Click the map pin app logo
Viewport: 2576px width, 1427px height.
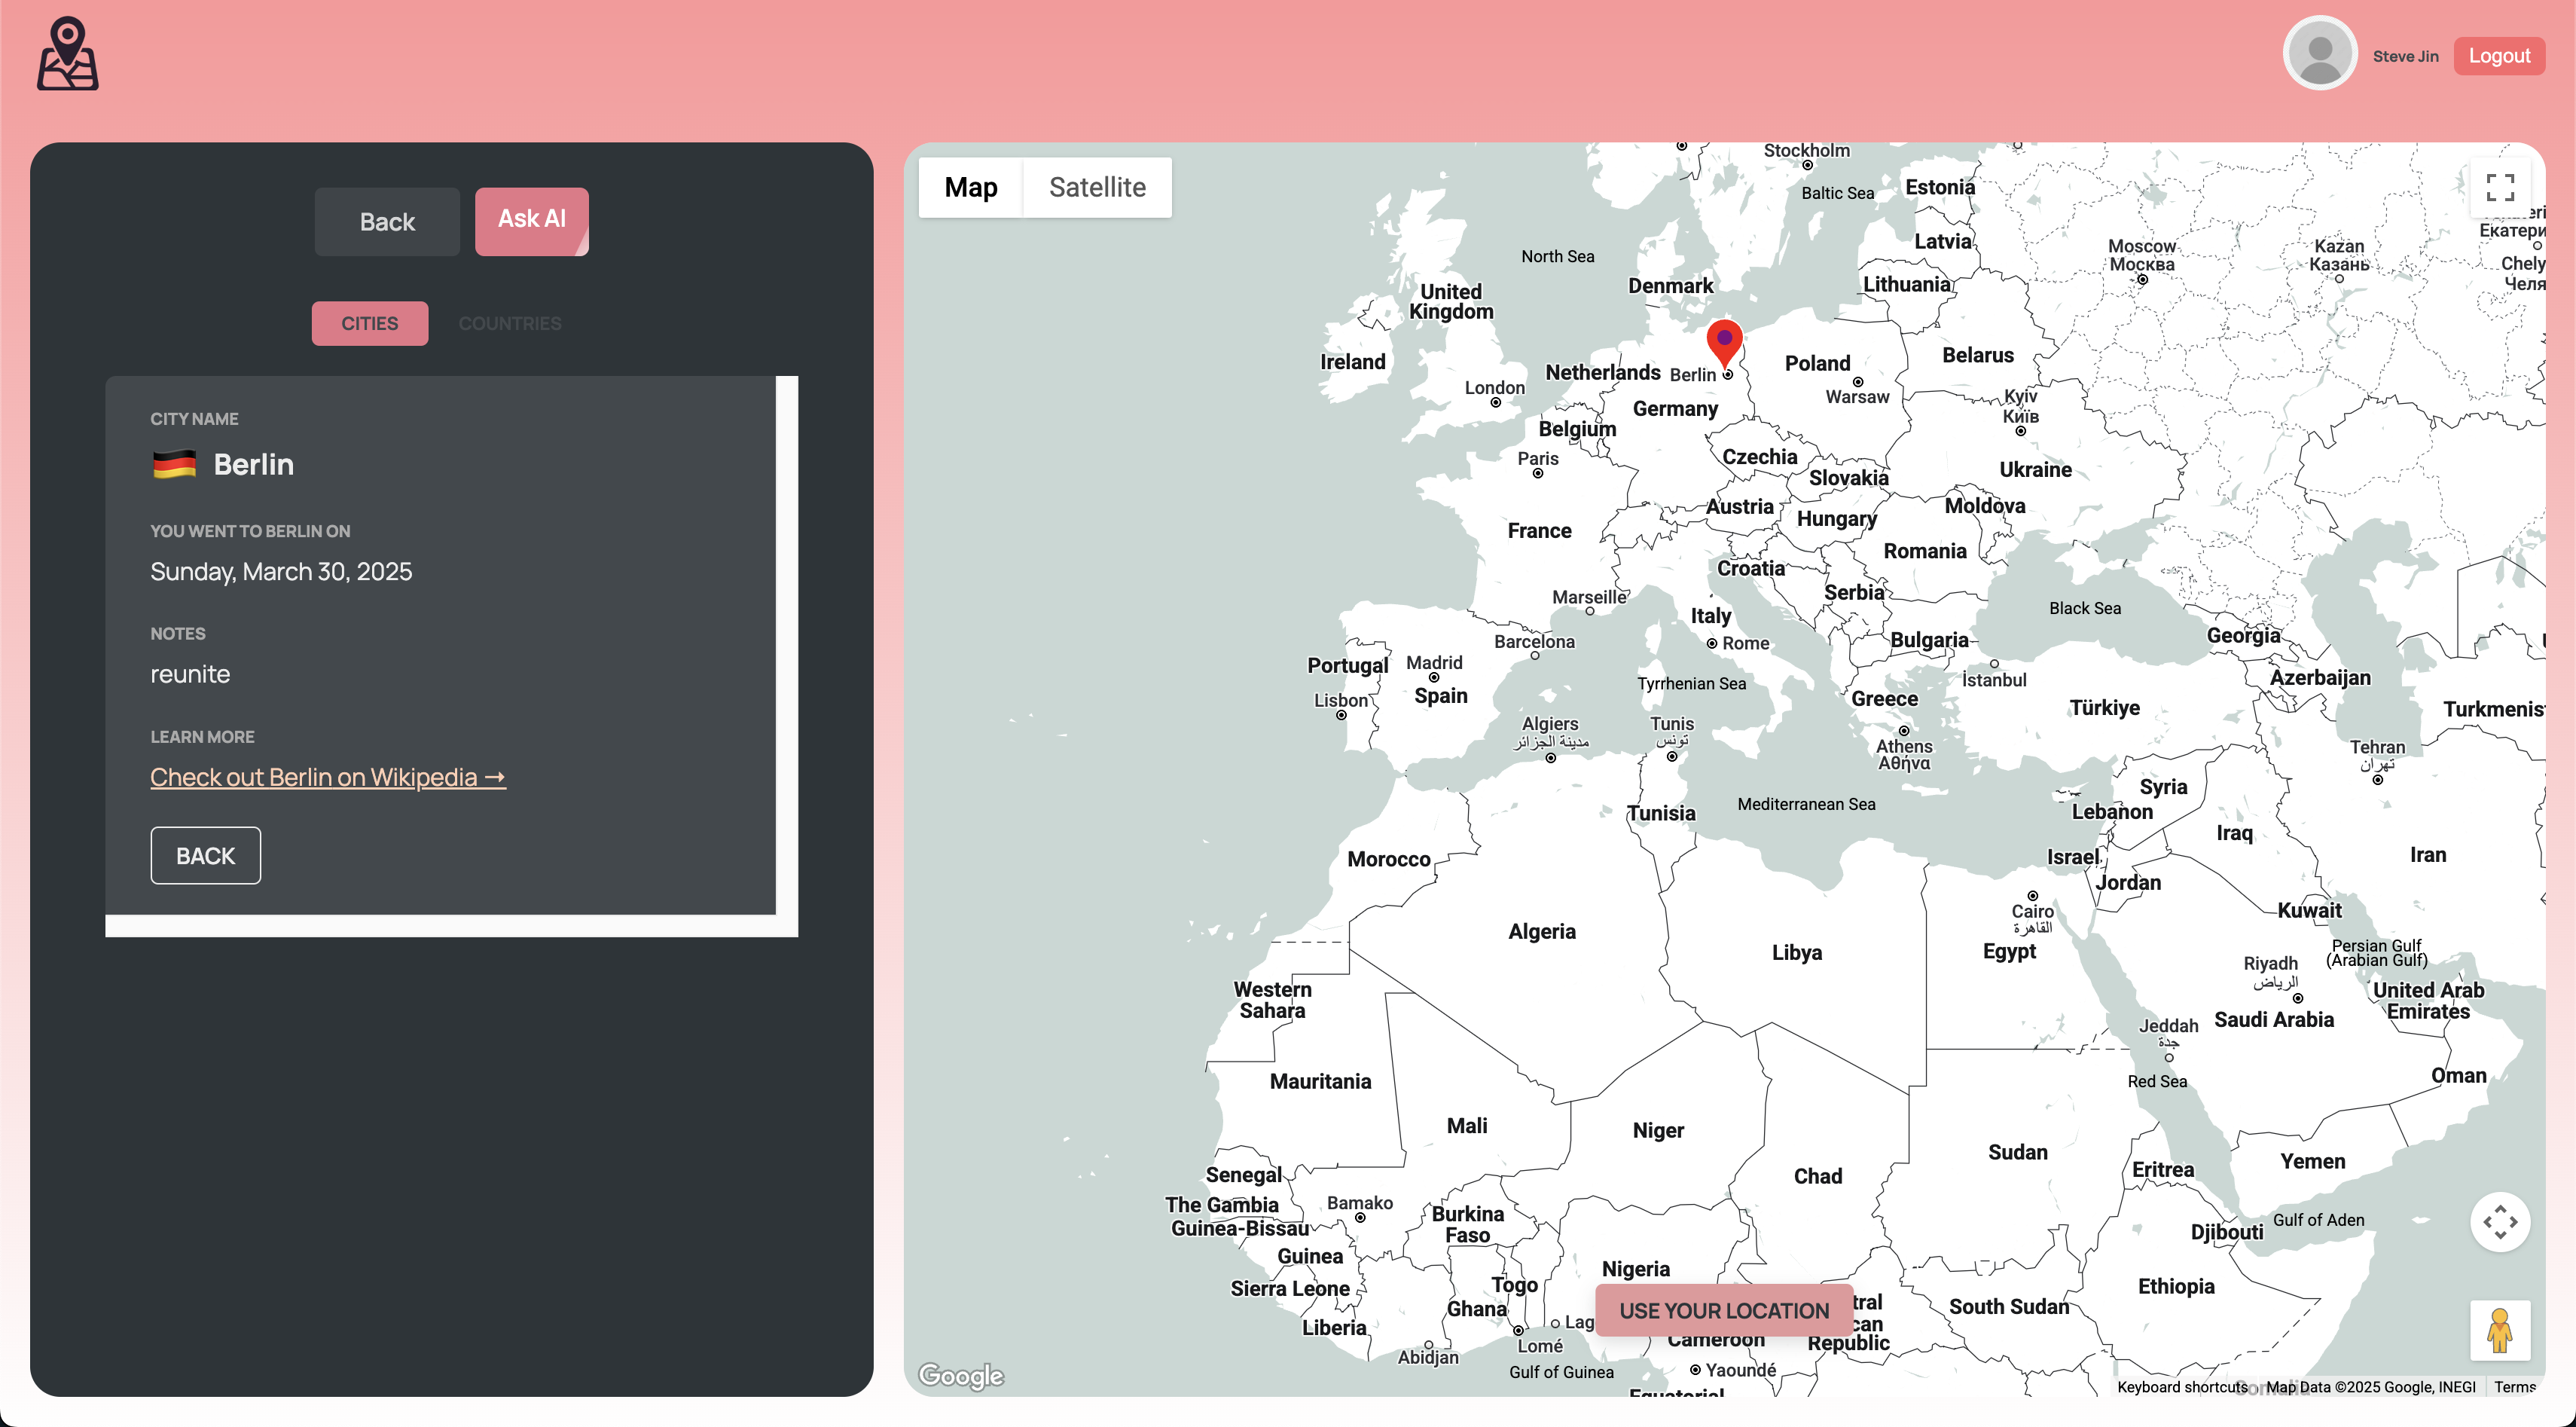(67, 54)
